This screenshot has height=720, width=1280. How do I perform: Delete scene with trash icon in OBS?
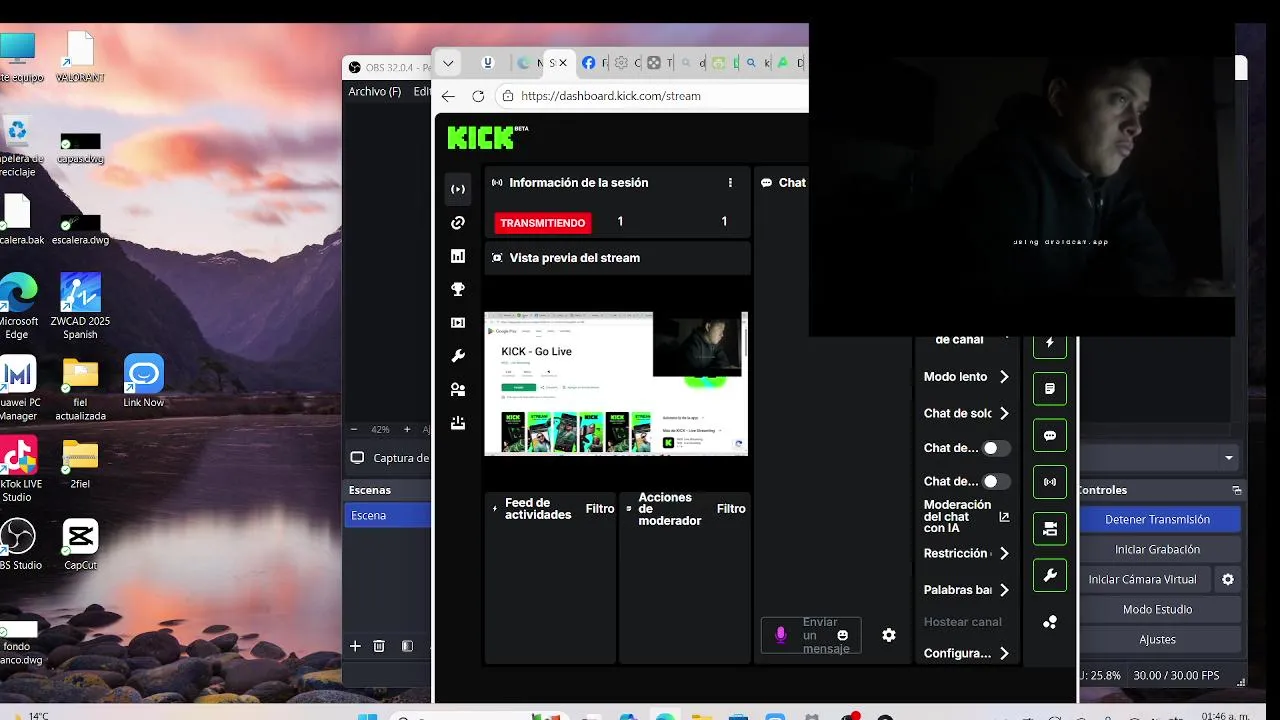(x=379, y=646)
